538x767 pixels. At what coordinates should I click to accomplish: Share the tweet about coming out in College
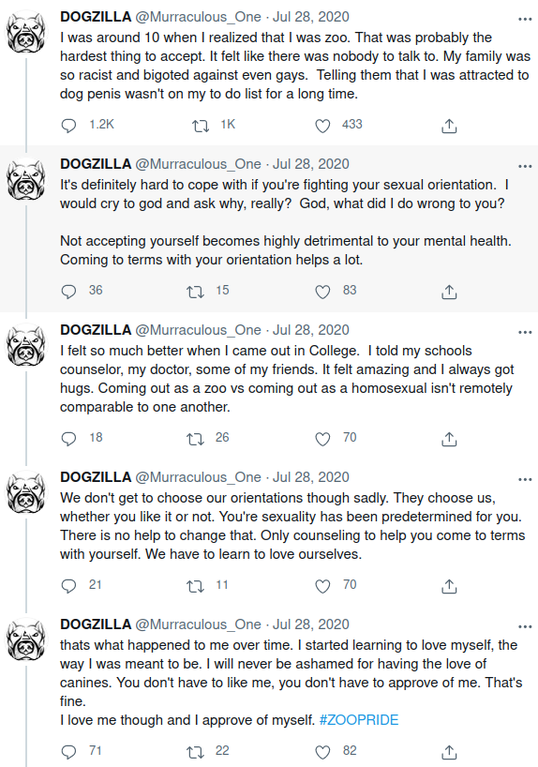point(449,439)
